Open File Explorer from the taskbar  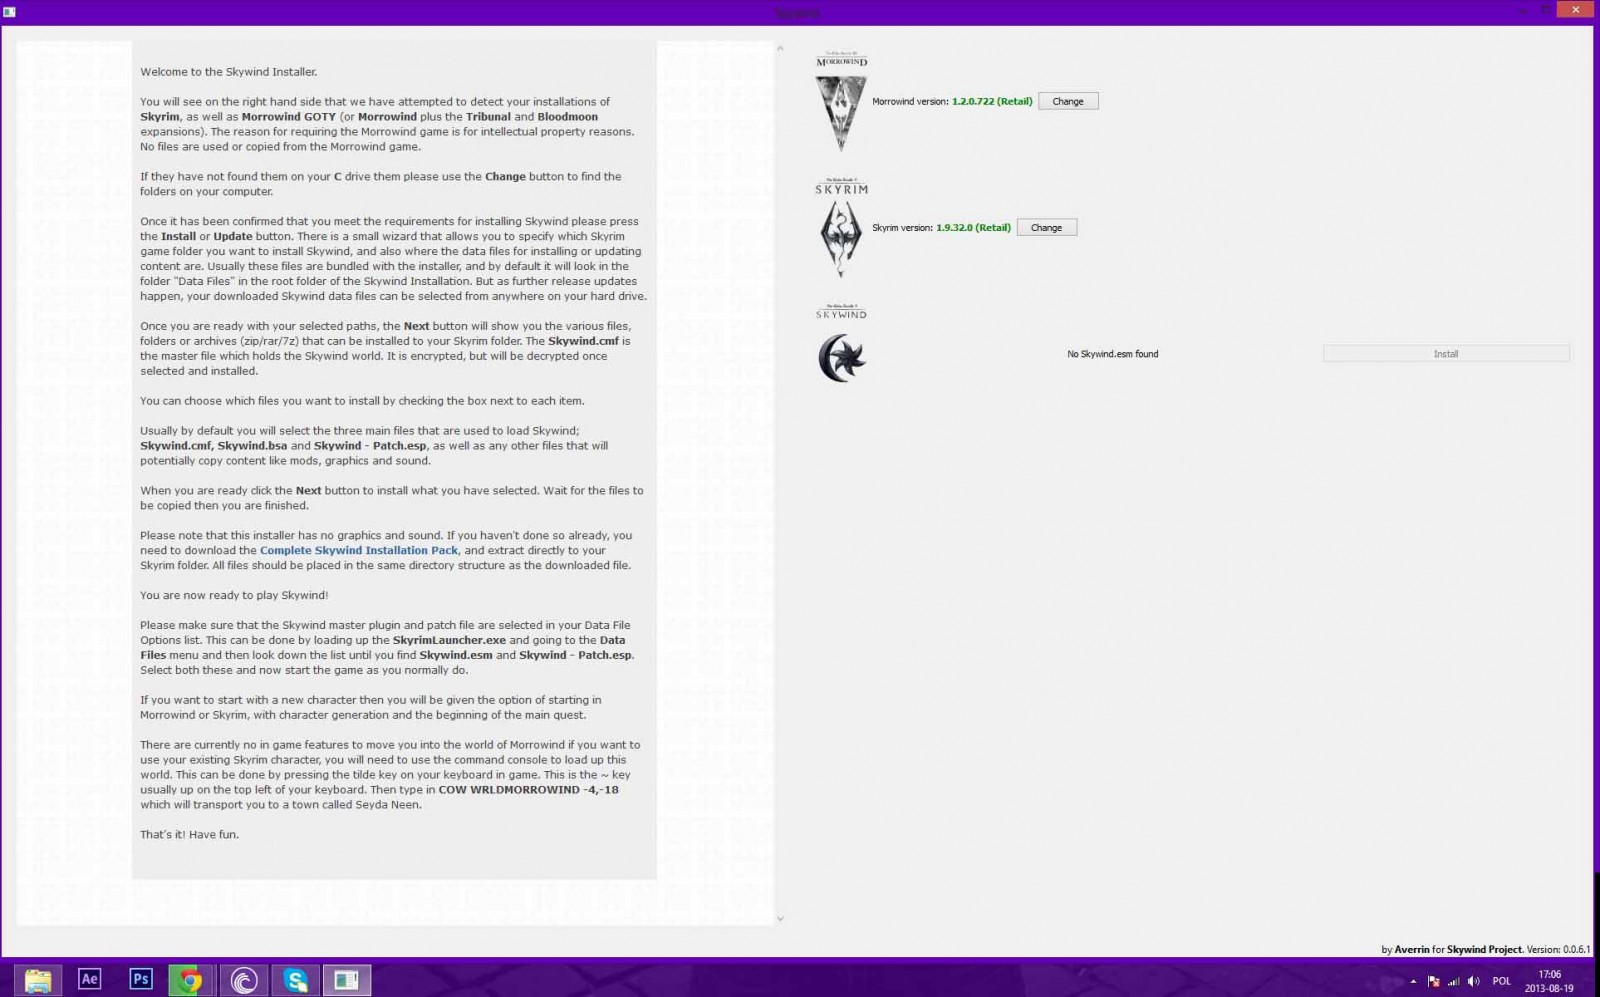[38, 980]
